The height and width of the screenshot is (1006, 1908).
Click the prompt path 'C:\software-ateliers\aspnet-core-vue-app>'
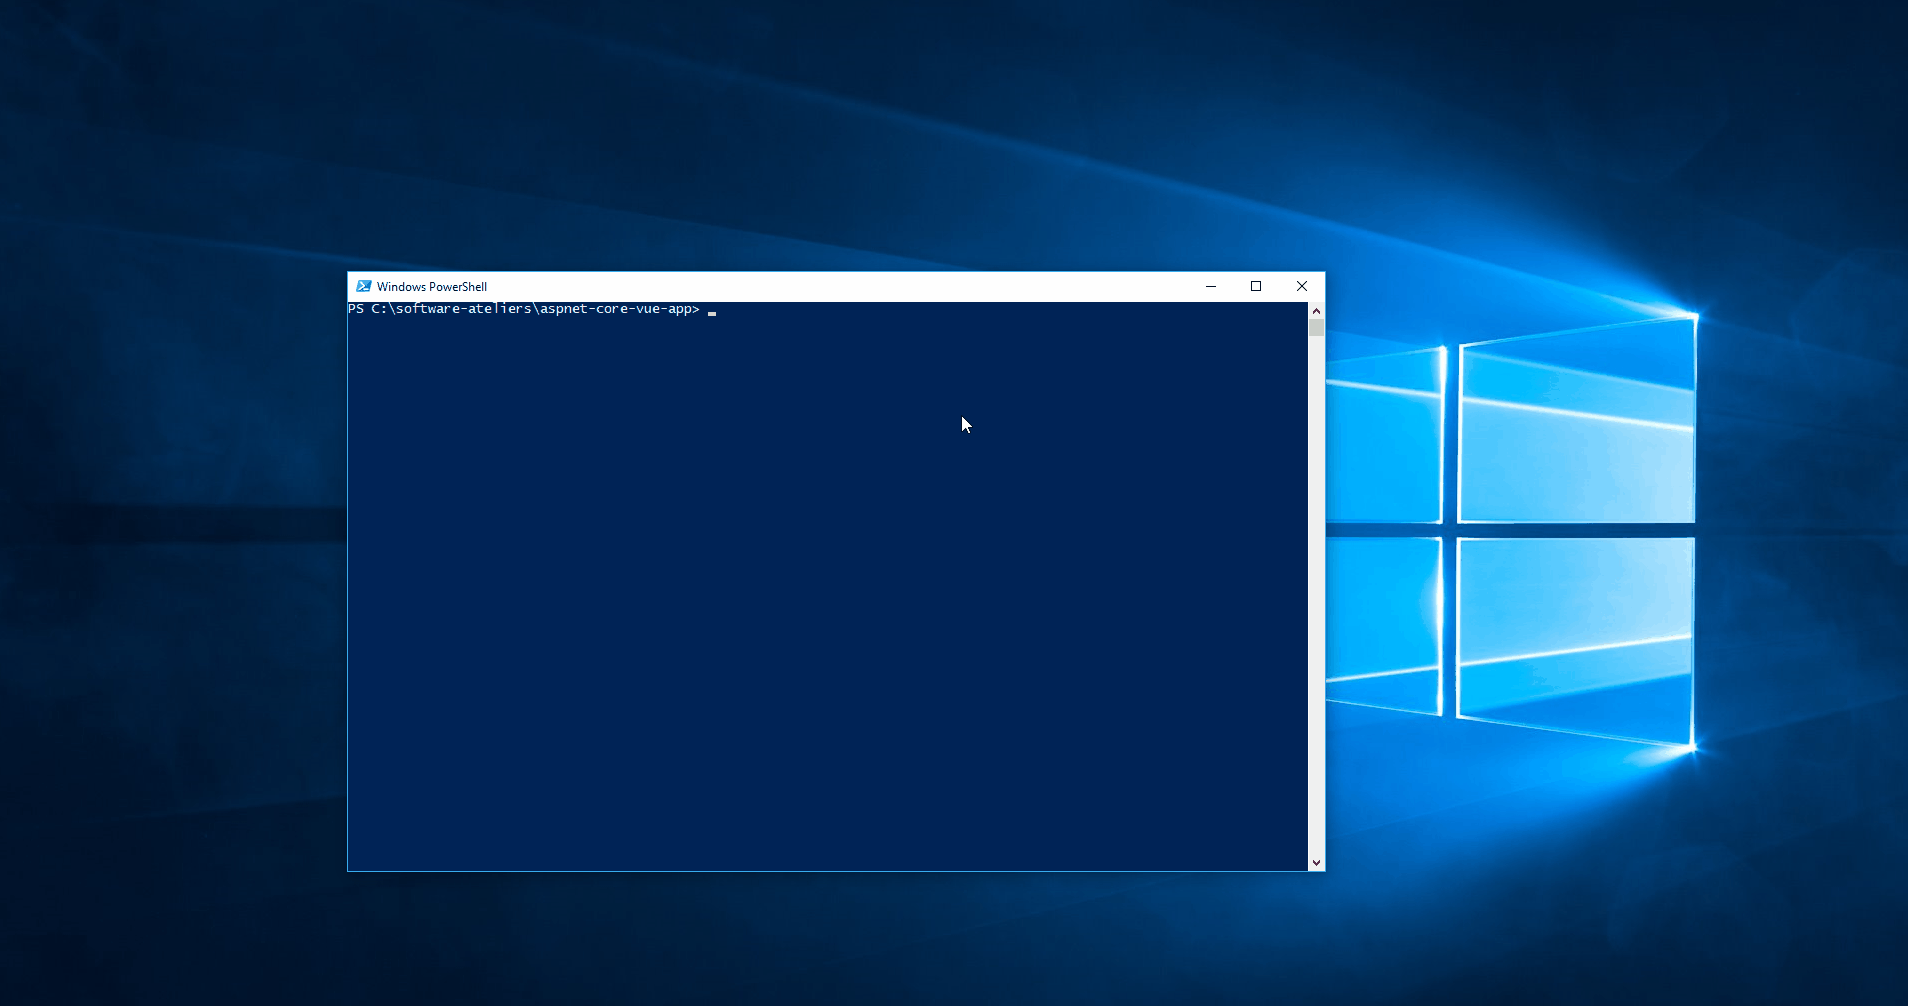pyautogui.click(x=535, y=309)
